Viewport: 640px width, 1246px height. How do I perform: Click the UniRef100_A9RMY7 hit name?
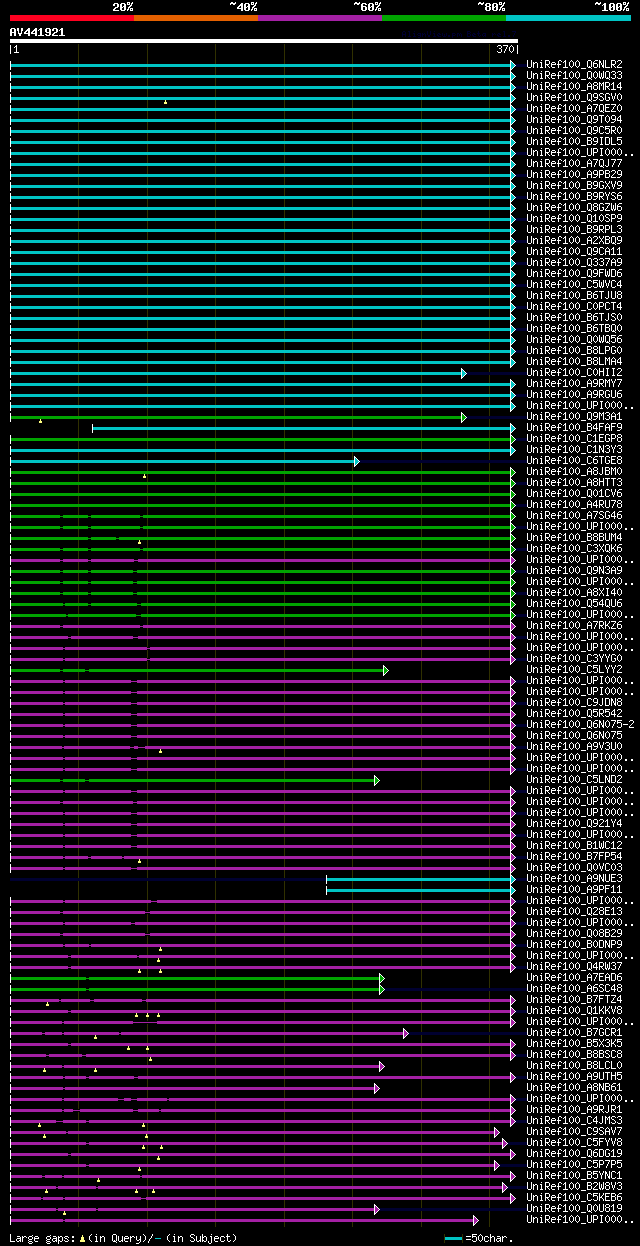[574, 384]
